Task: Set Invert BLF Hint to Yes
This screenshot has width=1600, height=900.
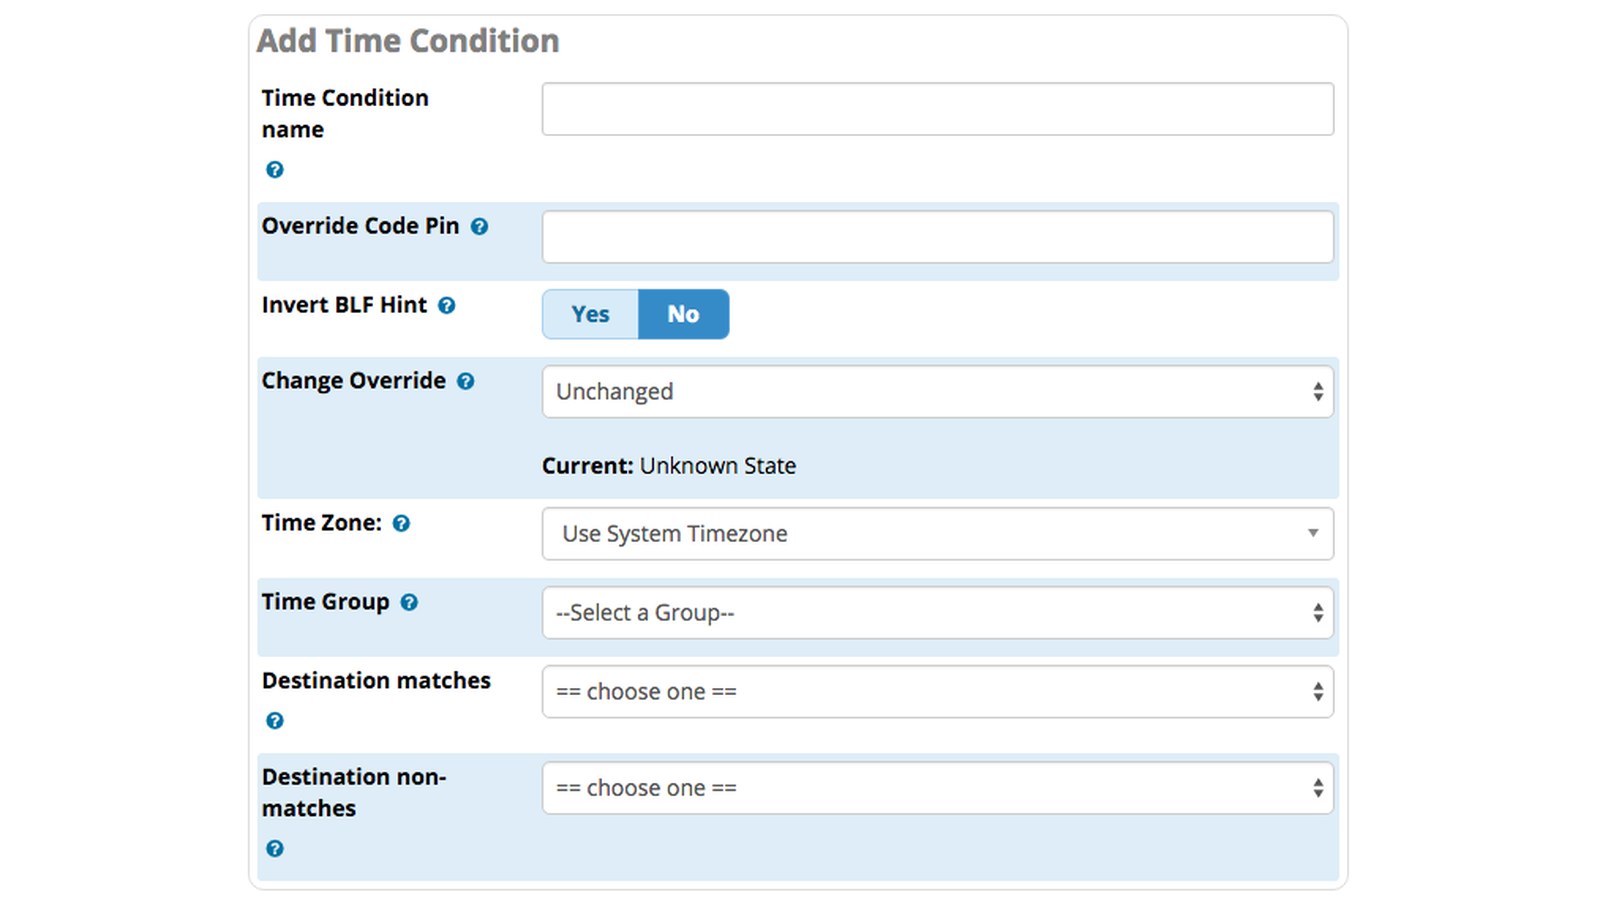Action: 590,314
